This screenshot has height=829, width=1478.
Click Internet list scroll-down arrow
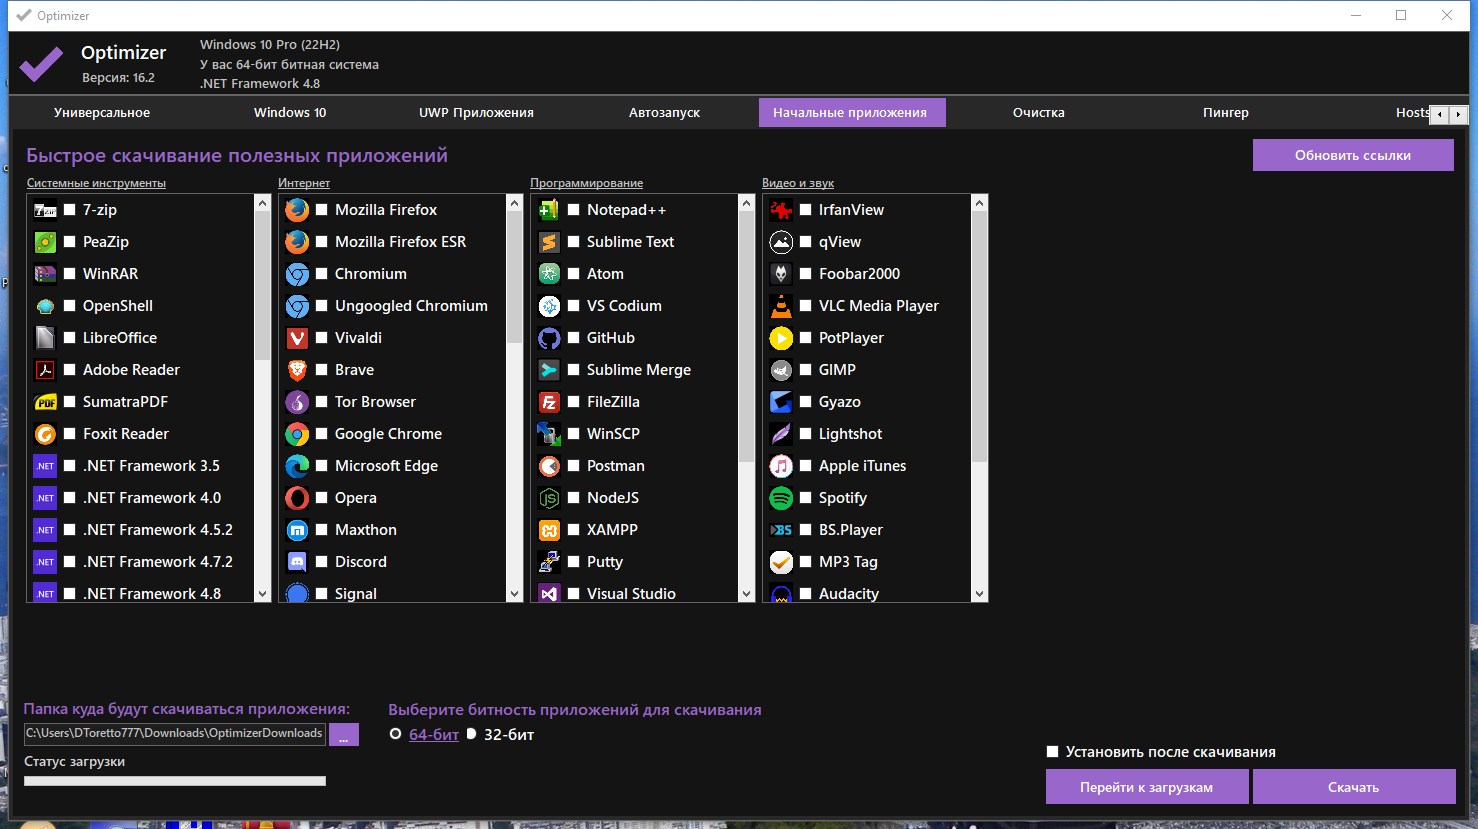click(x=515, y=594)
